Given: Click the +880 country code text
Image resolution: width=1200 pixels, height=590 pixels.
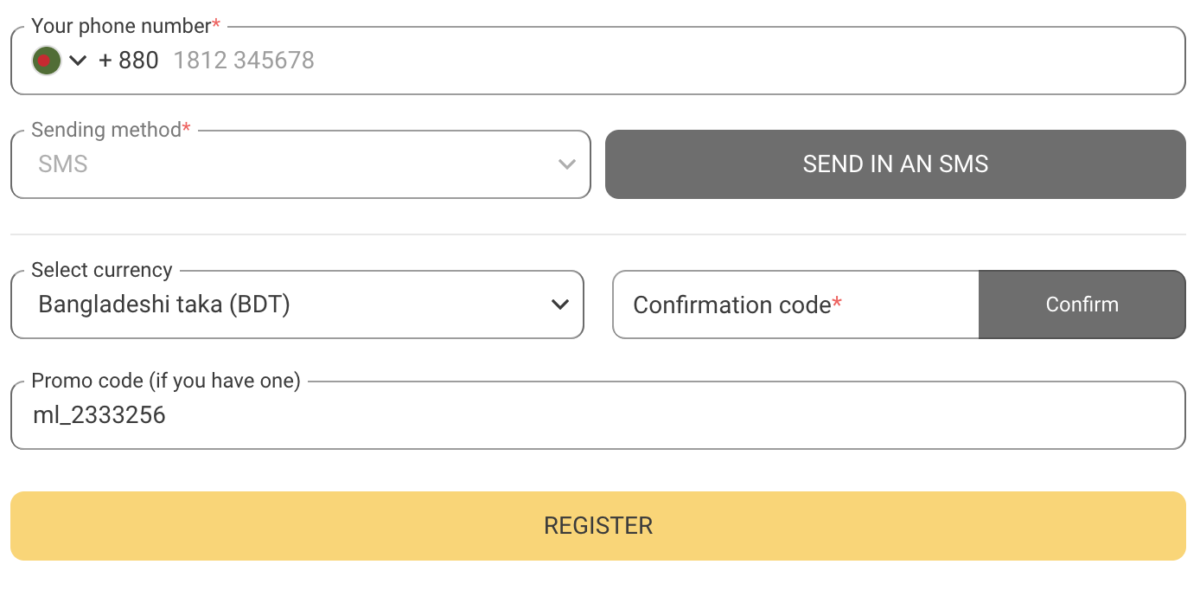Looking at the screenshot, I should point(127,60).
